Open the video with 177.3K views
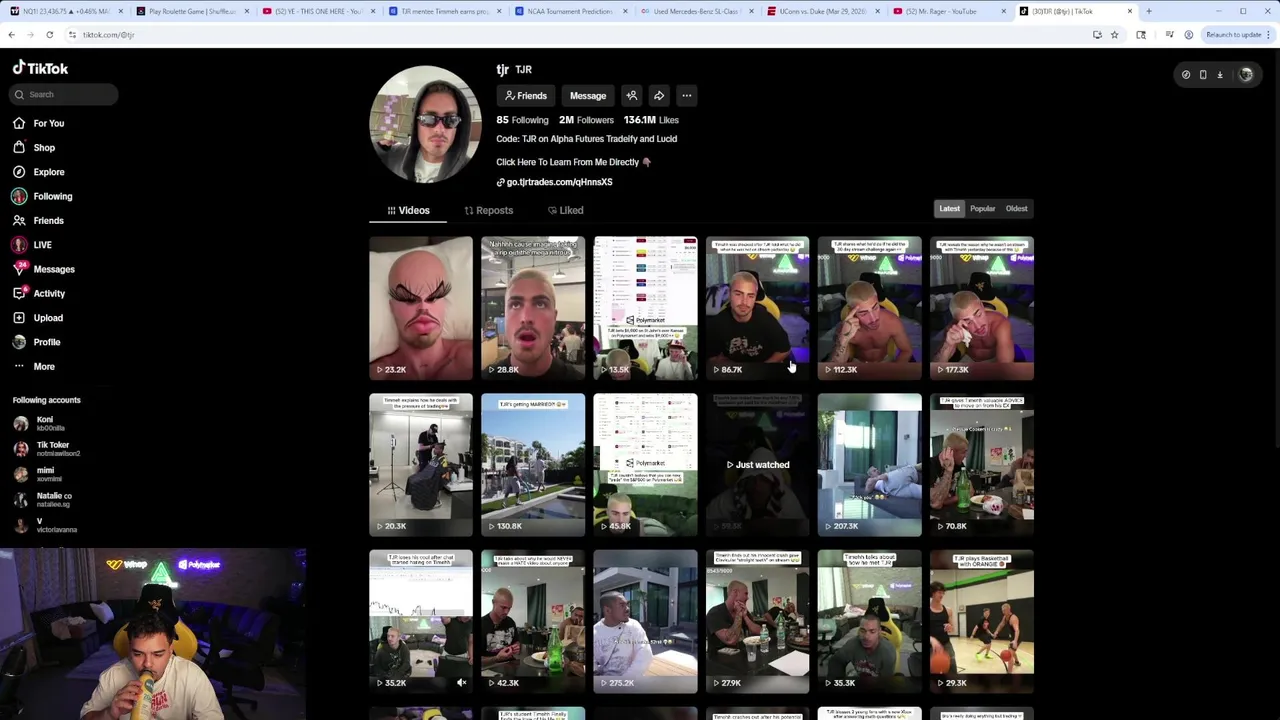Screen dimensions: 1280x720 982,308
